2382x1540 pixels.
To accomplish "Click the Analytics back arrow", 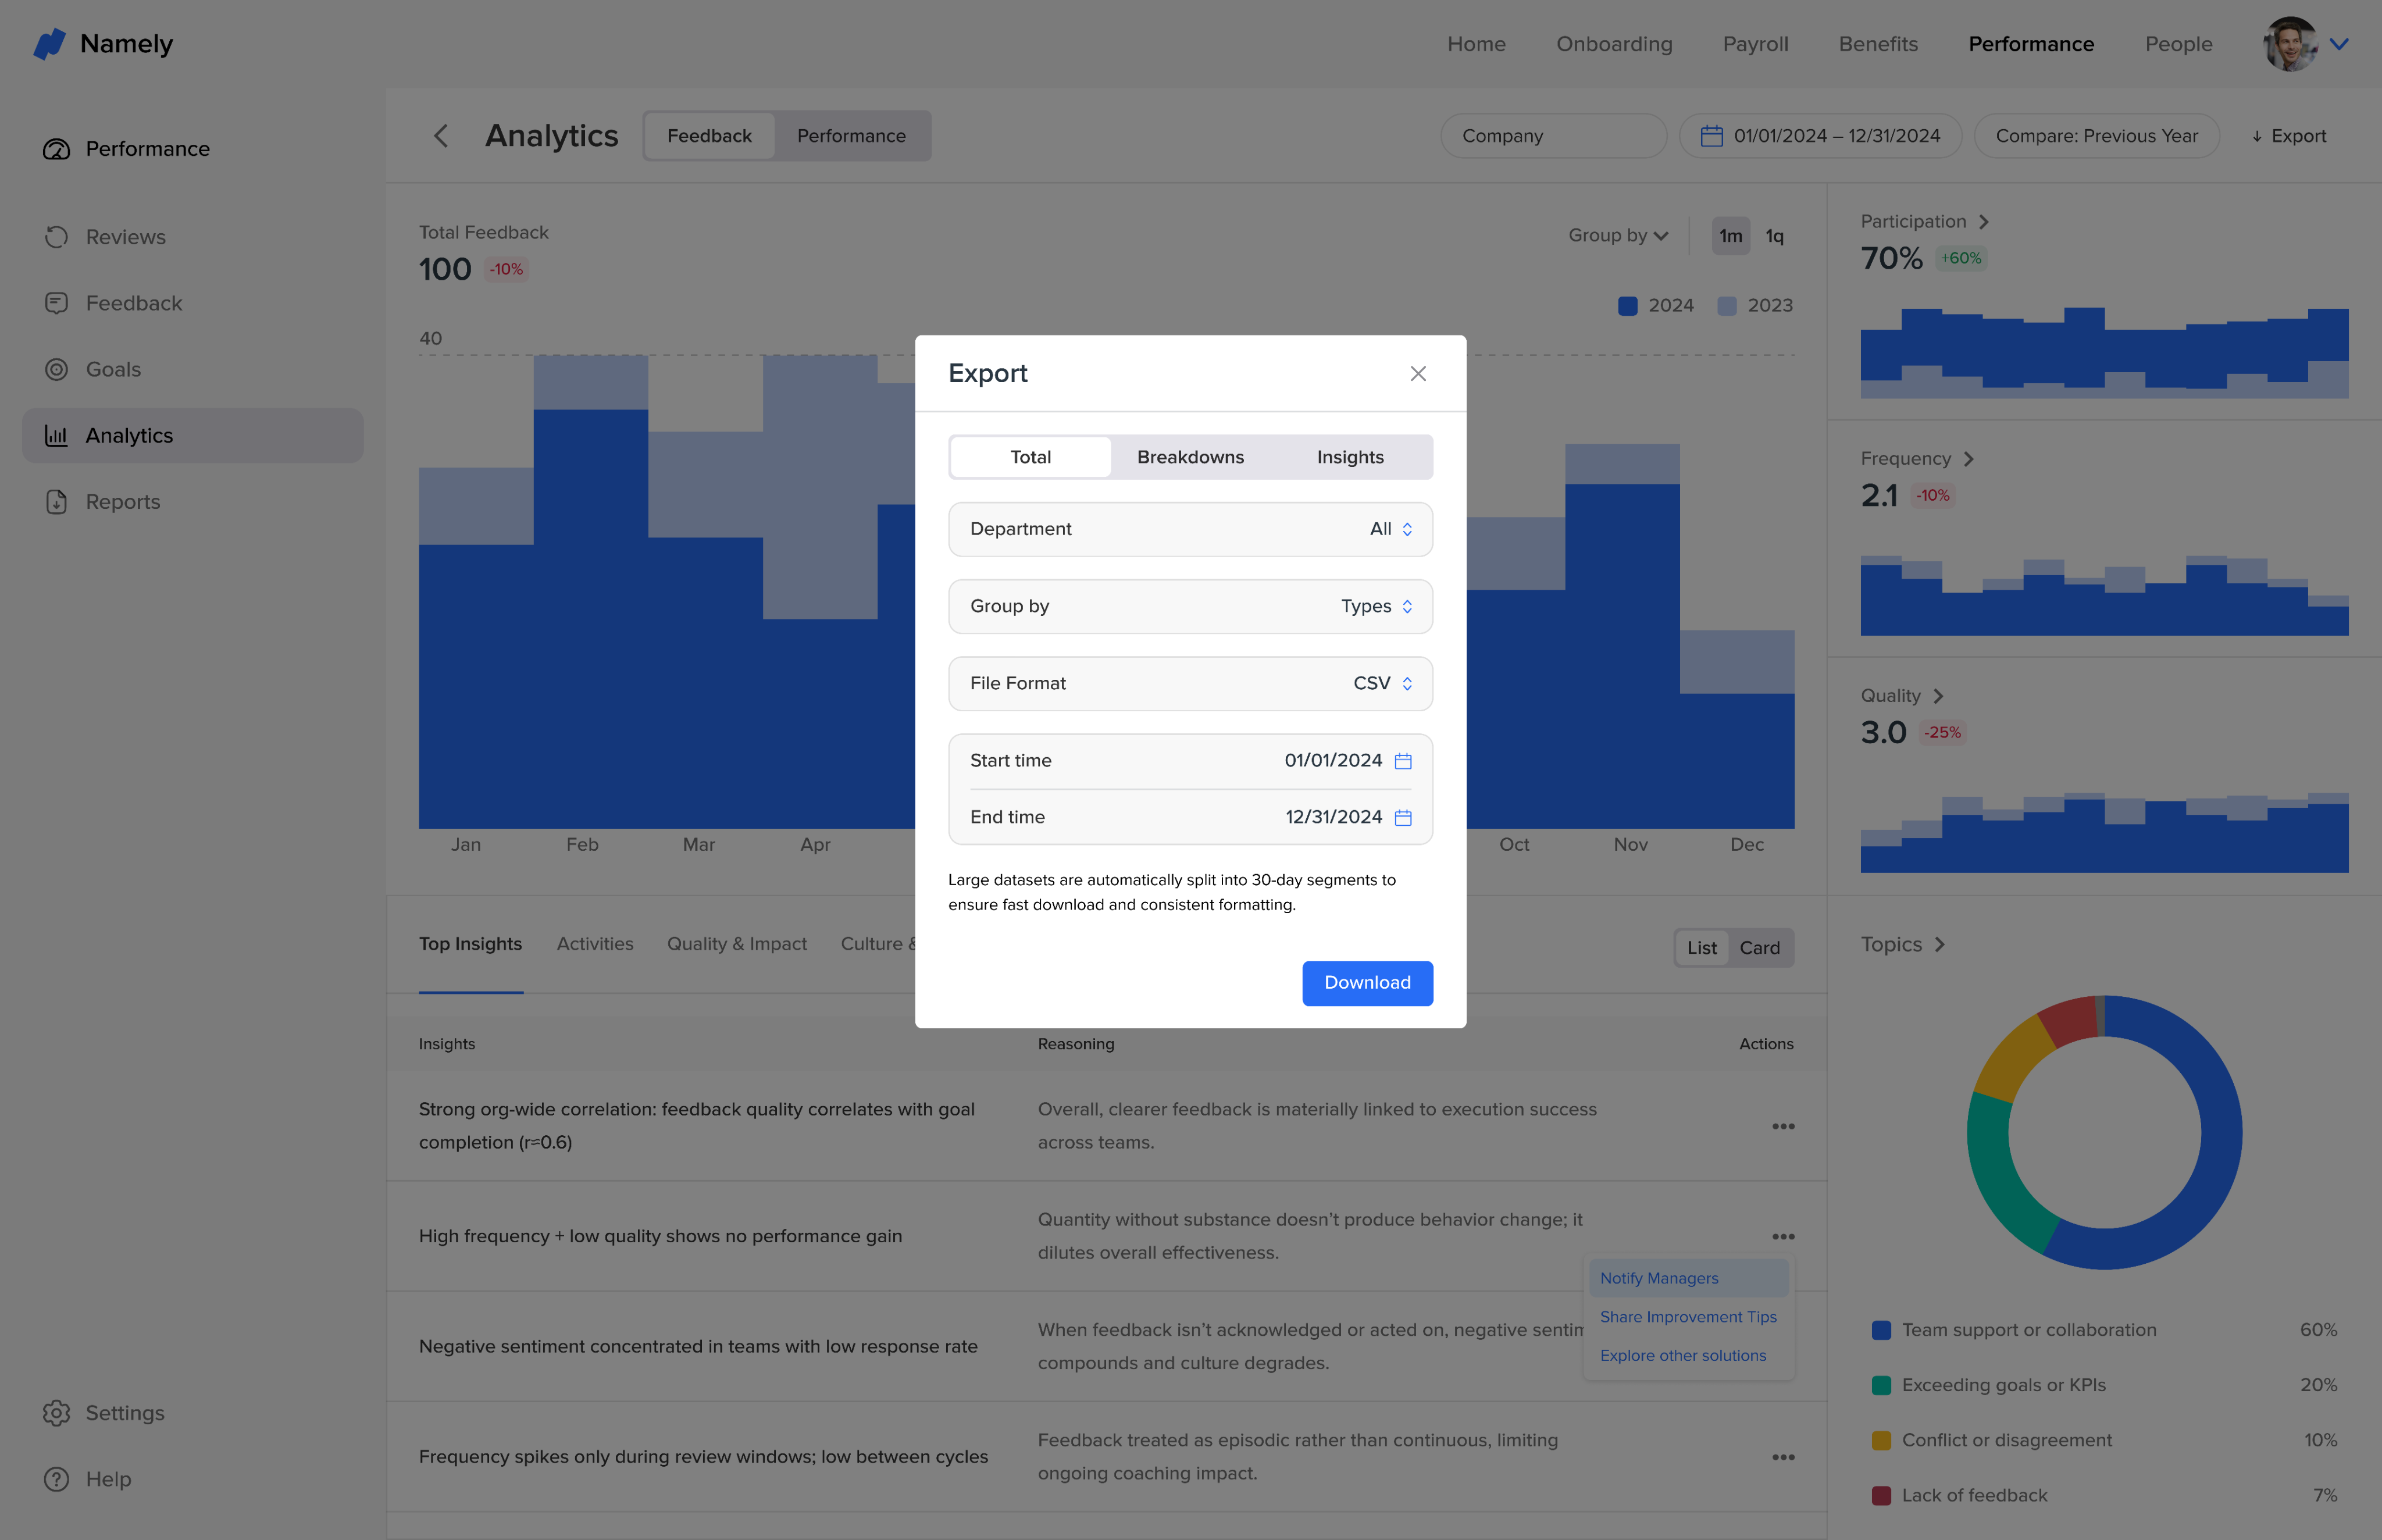I will pos(441,136).
